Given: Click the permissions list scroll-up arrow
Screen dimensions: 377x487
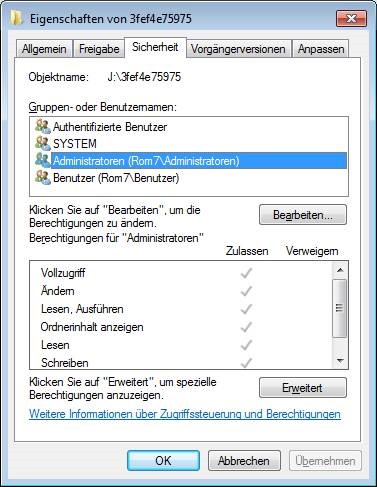Looking at the screenshot, I should tap(340, 270).
